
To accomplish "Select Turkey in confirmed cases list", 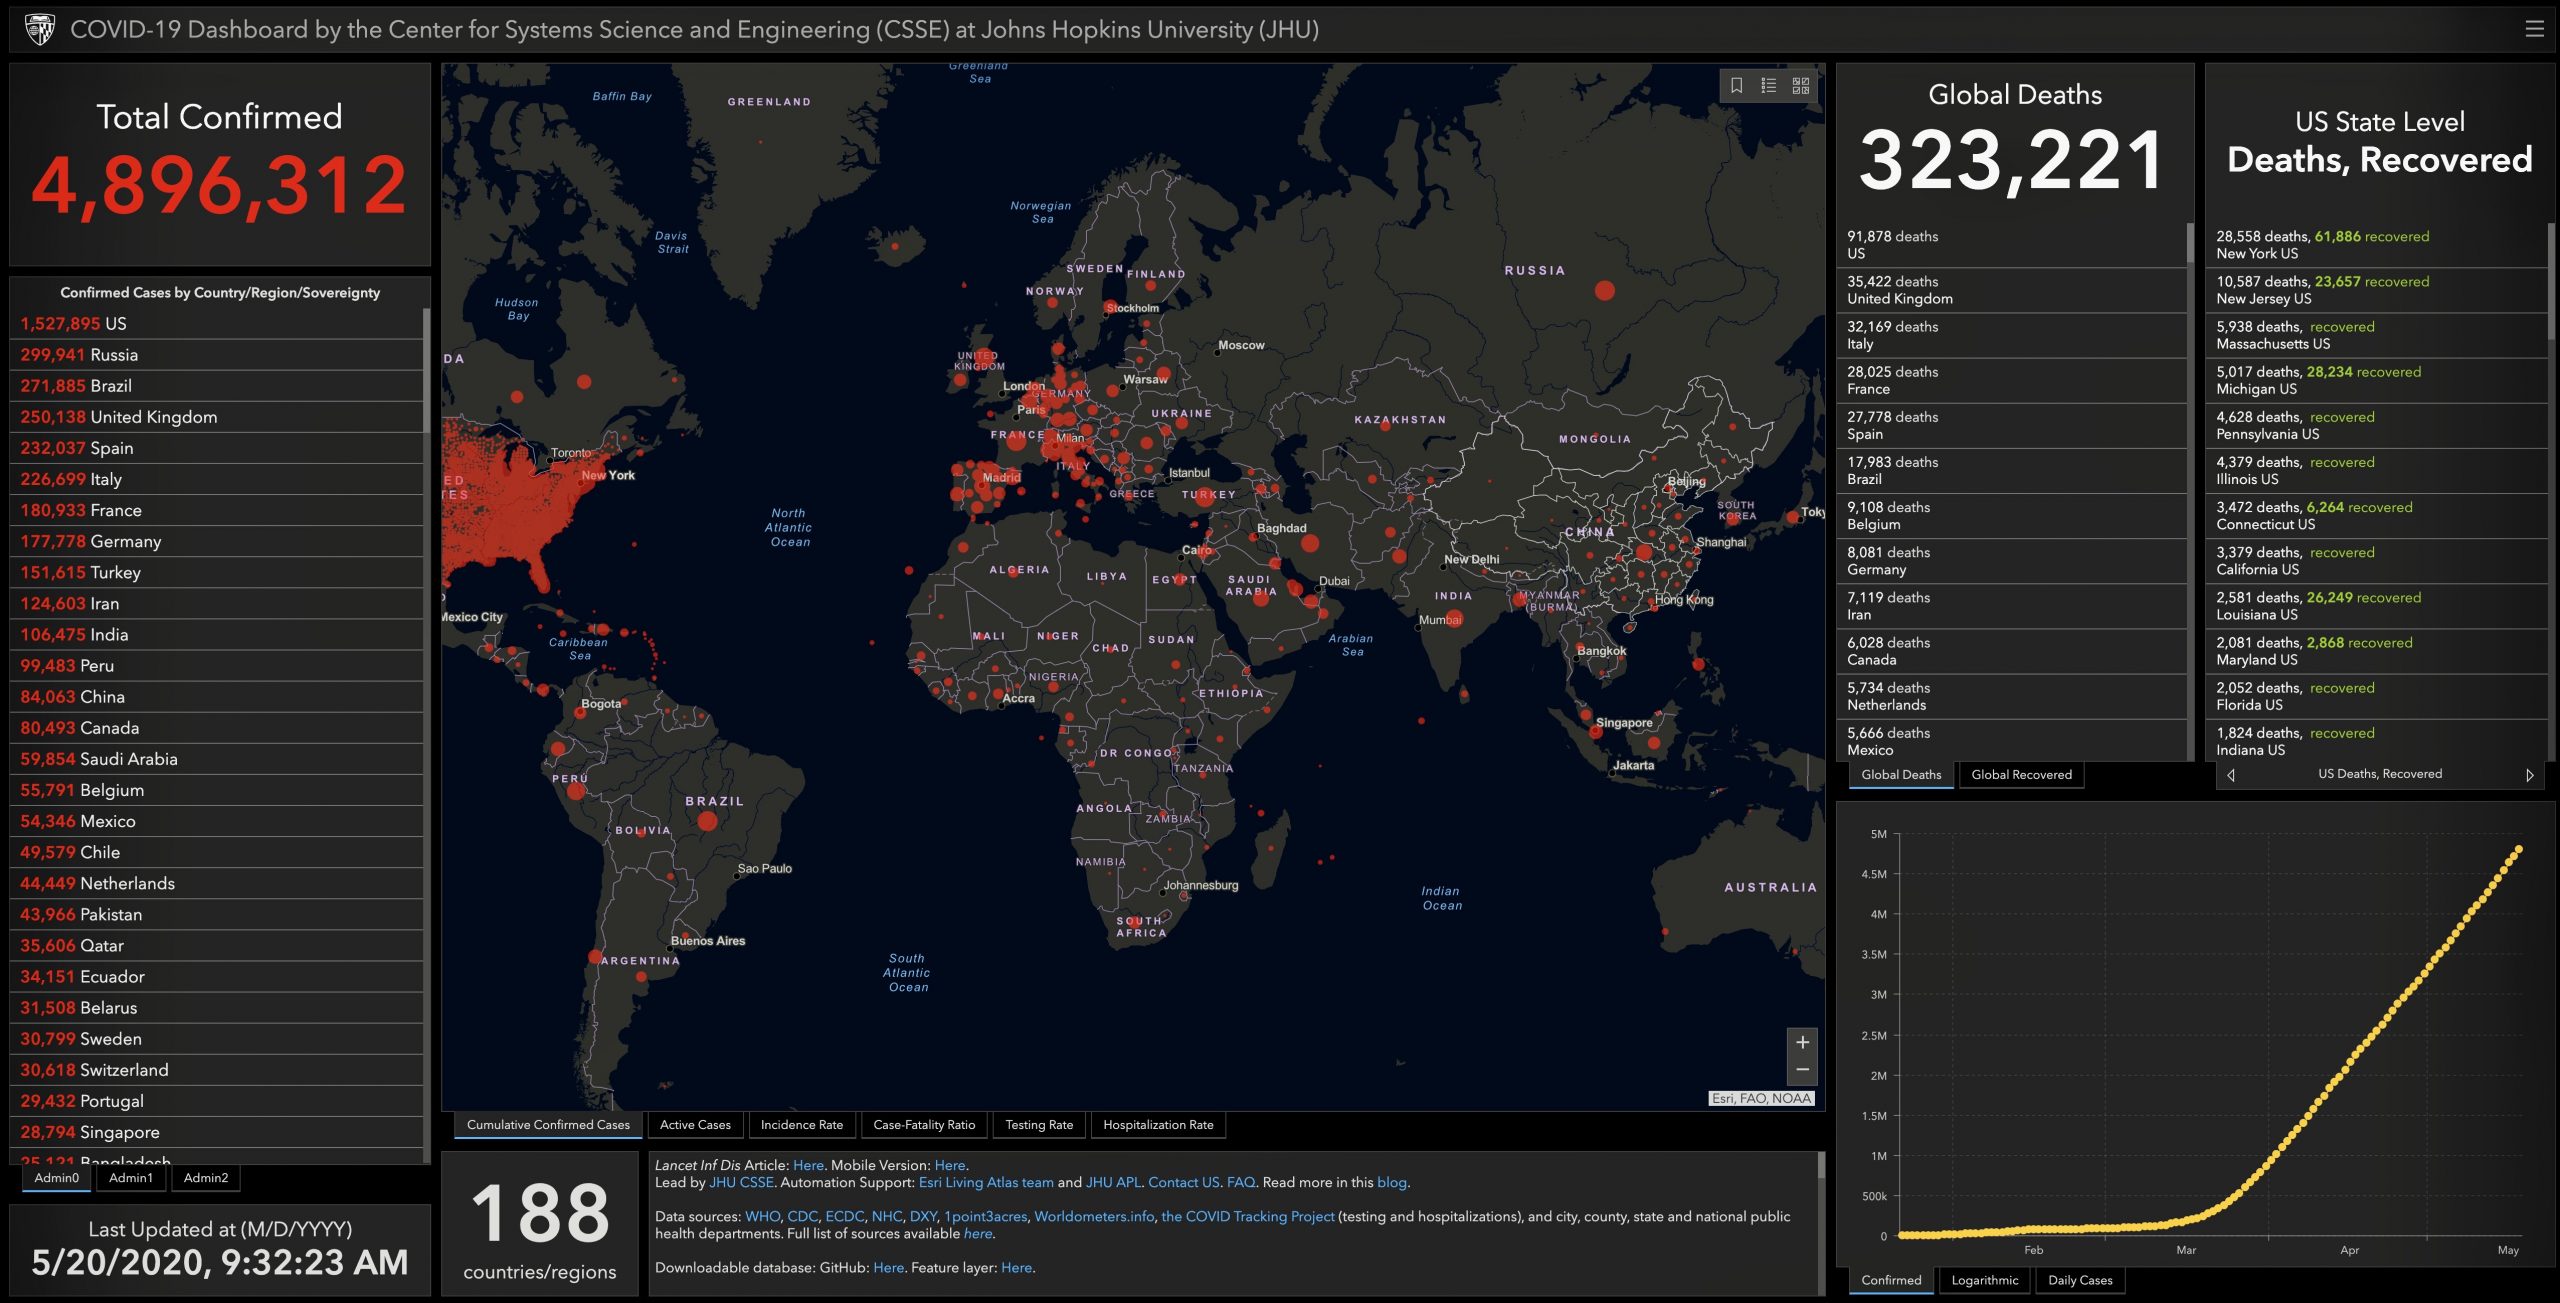I will tap(216, 572).
